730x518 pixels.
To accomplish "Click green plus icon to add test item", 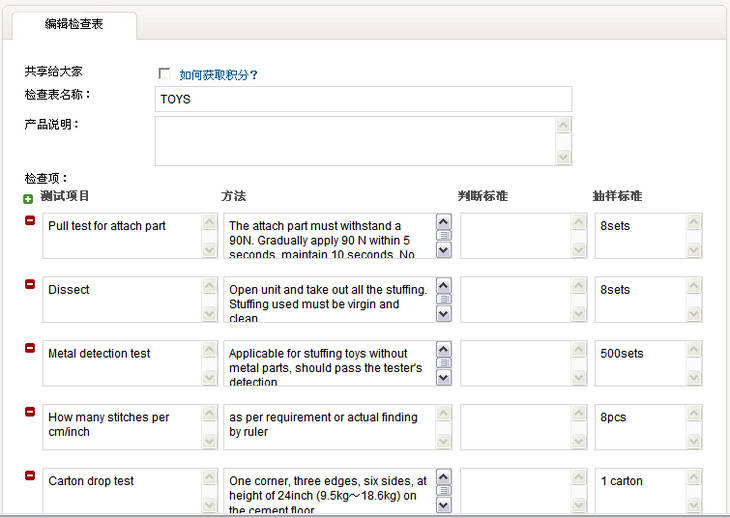I will pos(28,199).
